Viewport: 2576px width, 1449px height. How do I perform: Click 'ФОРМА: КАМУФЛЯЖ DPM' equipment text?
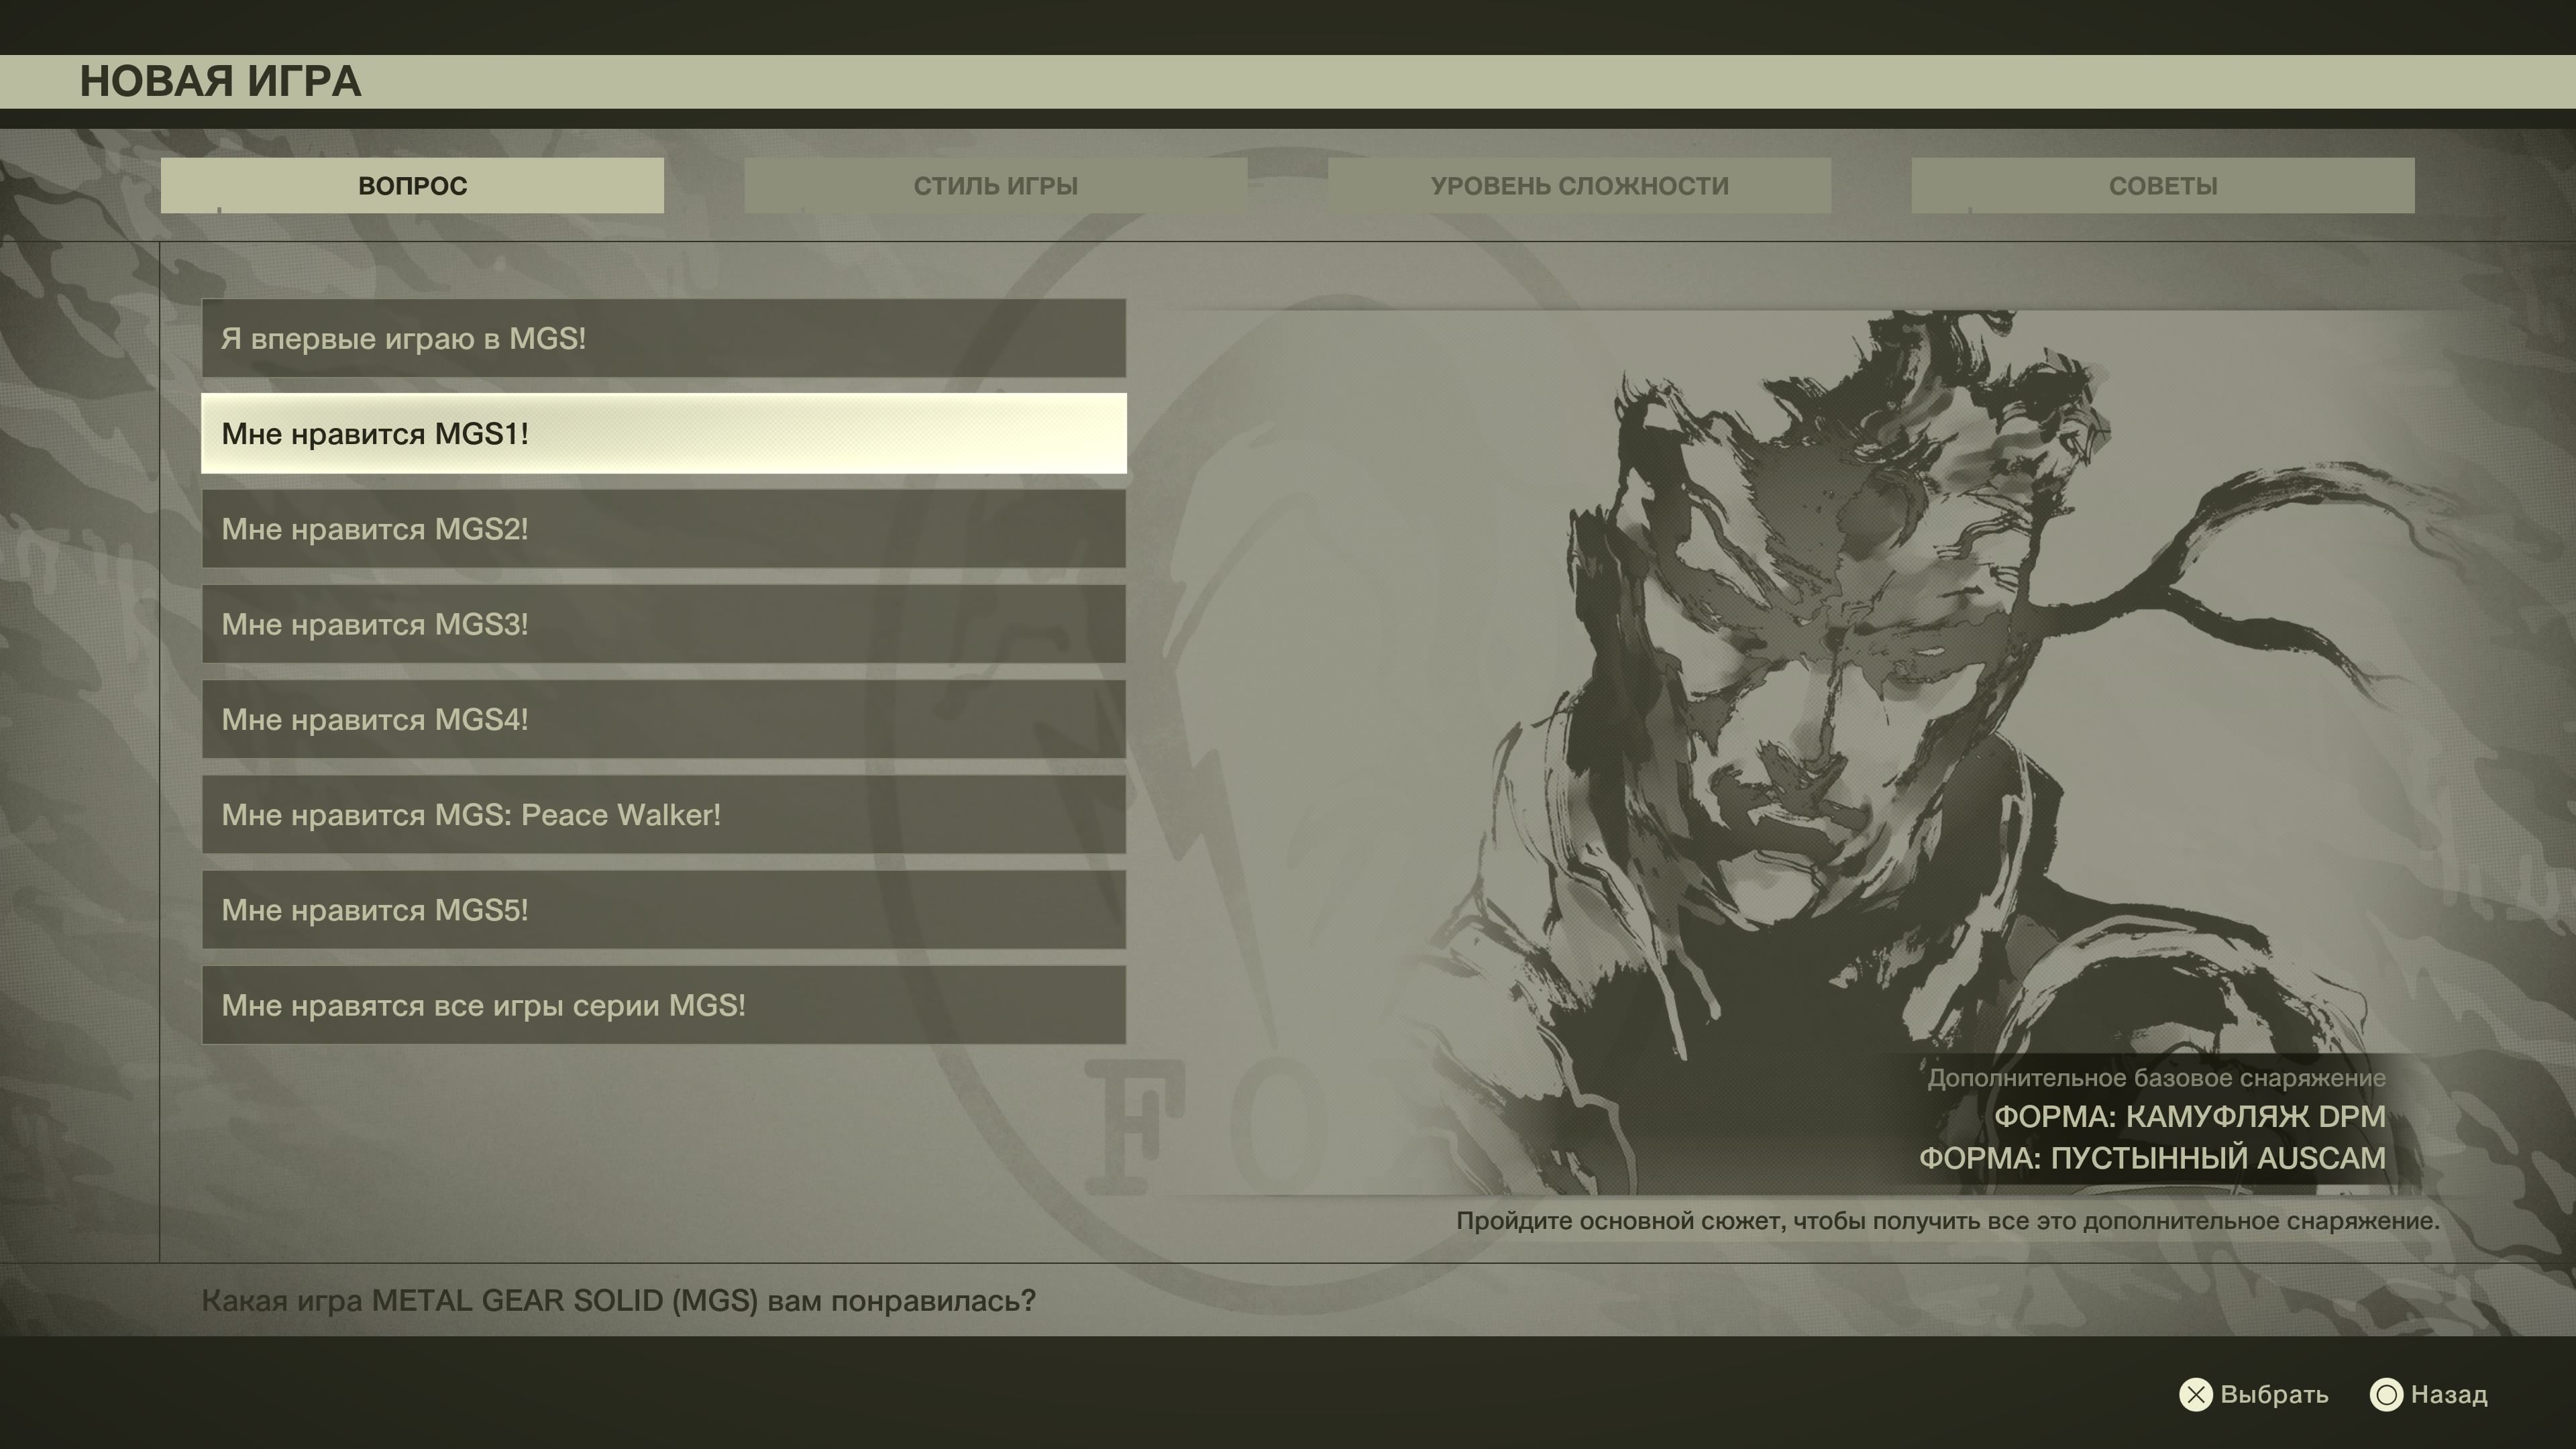coord(2190,1116)
